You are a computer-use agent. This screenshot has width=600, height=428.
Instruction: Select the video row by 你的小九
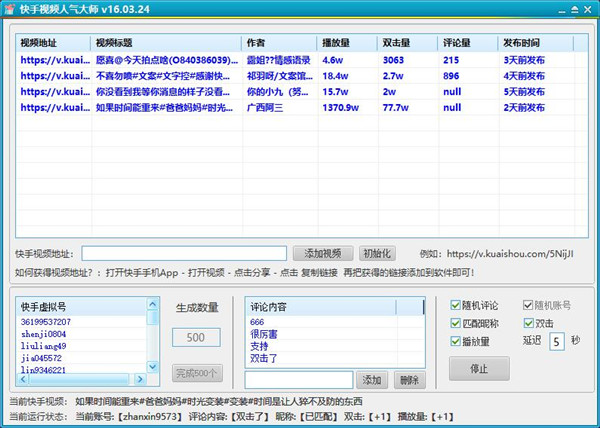click(302, 92)
